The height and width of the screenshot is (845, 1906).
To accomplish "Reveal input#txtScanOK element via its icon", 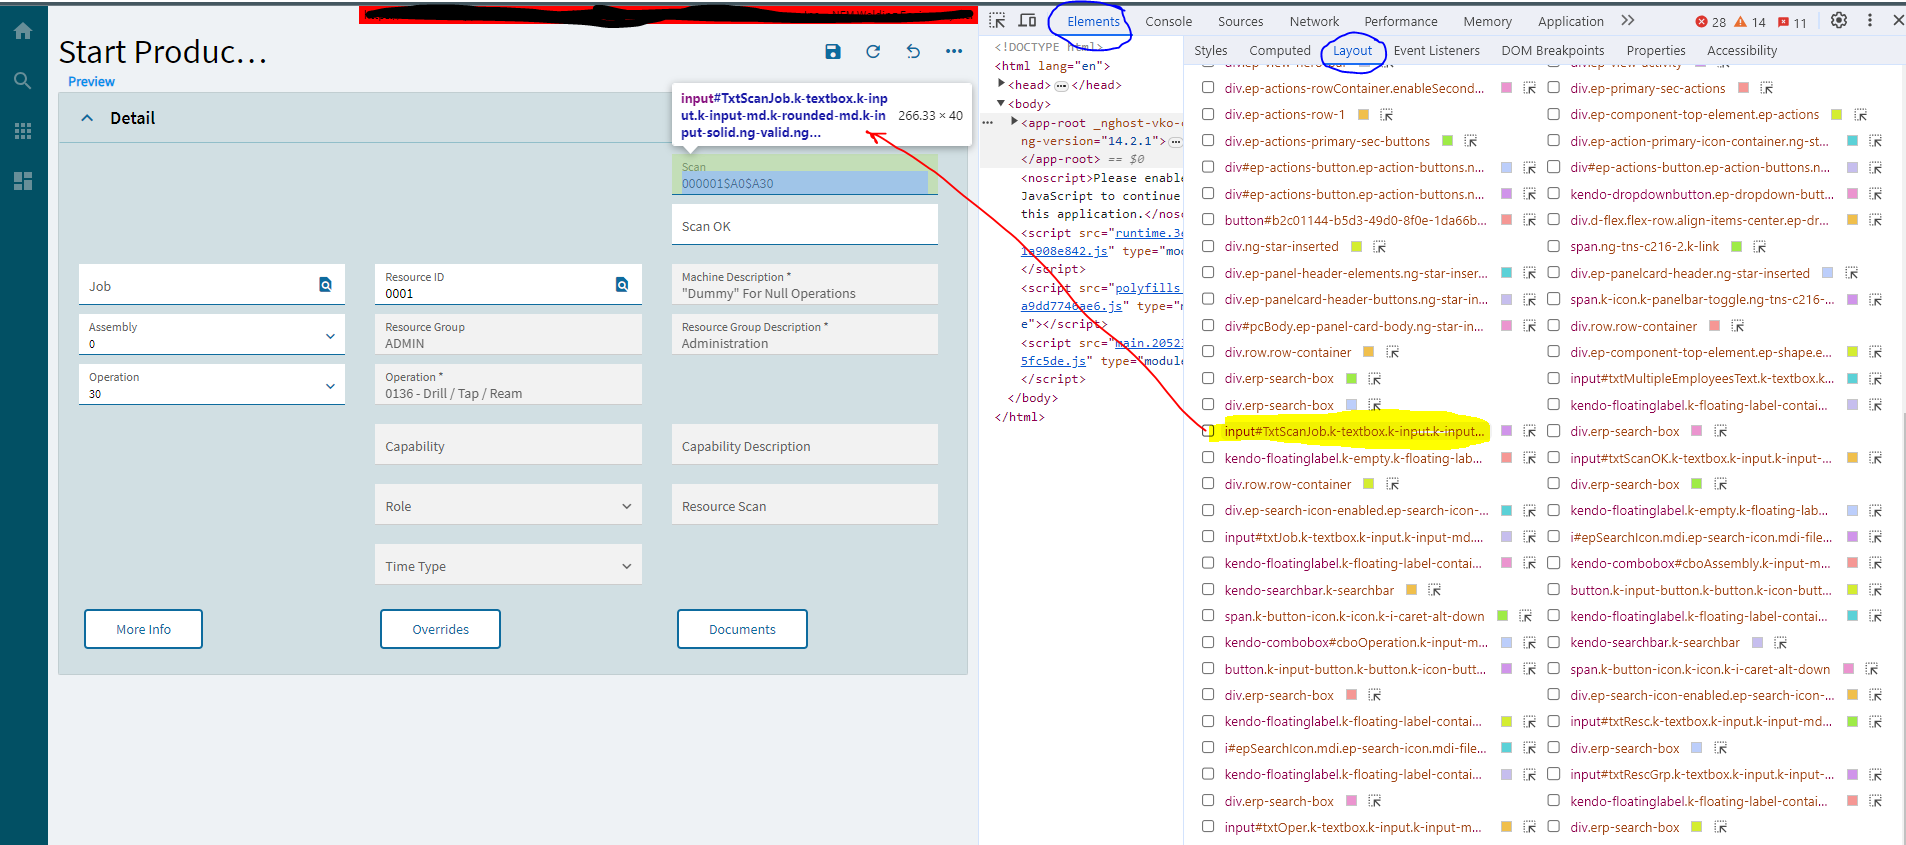I will [1875, 458].
